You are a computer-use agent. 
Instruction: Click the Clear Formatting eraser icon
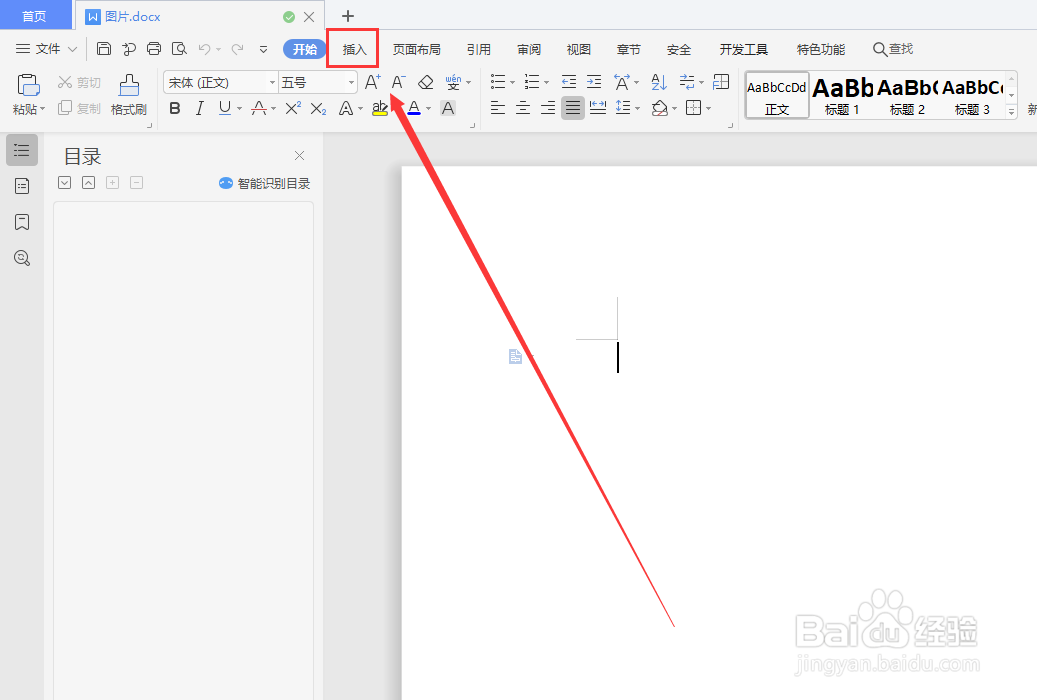426,82
